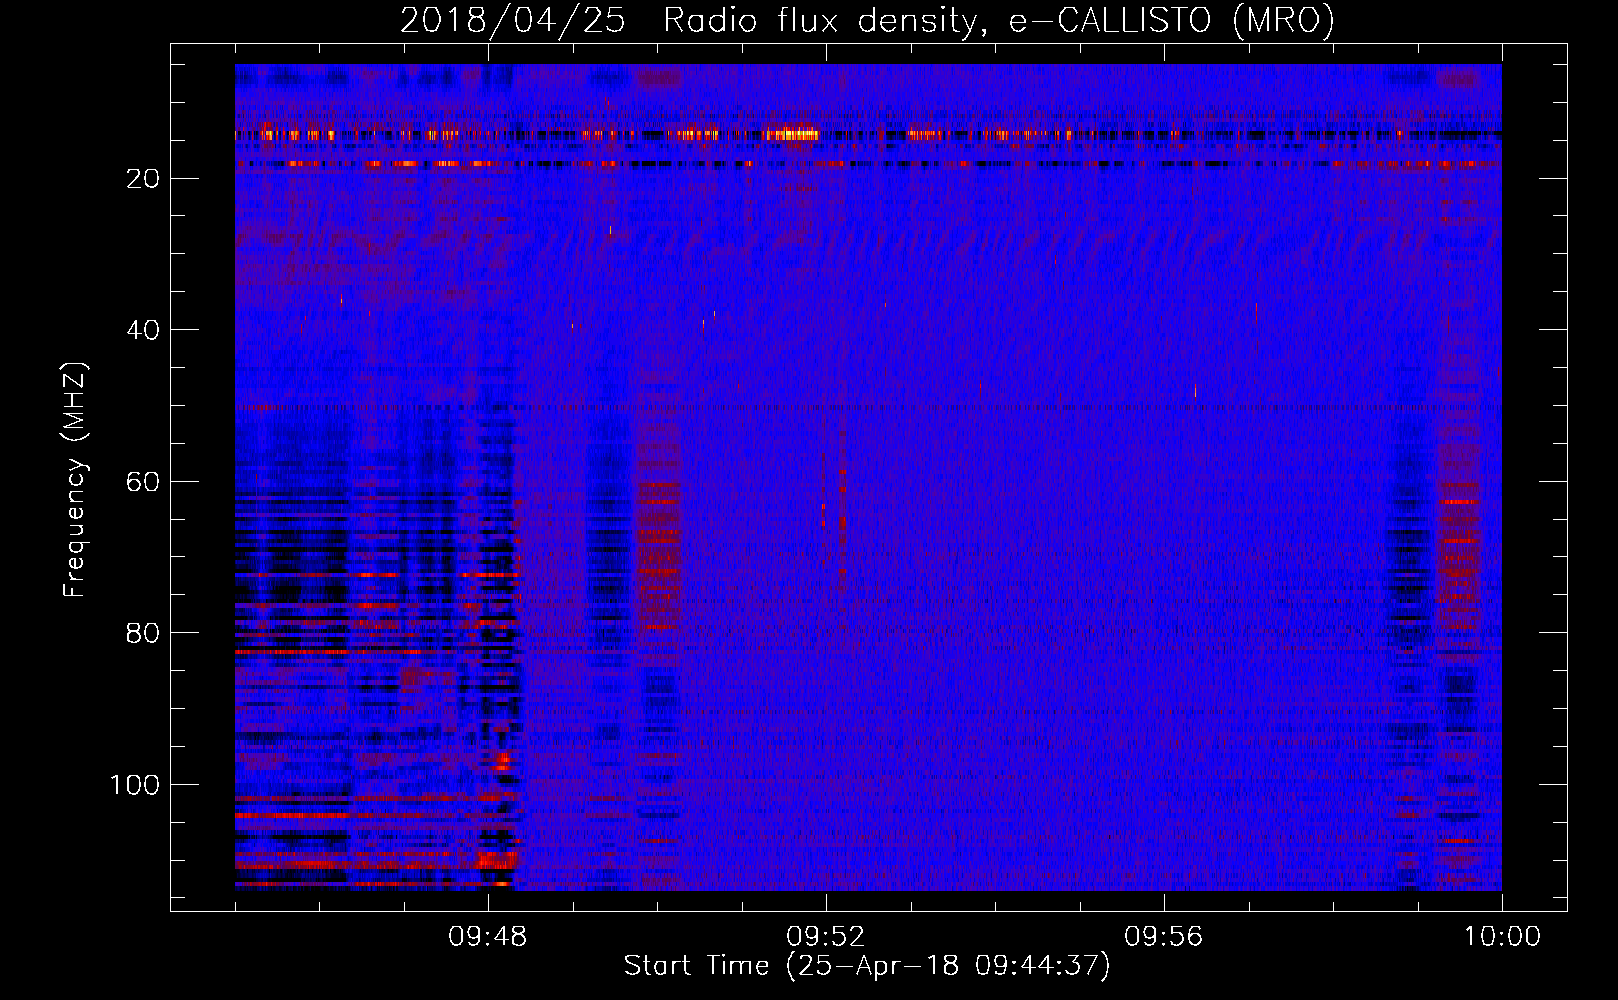Screen dimensions: 1618x1000
Task: Click the 10:00 time tick label
Action: coord(1502,937)
